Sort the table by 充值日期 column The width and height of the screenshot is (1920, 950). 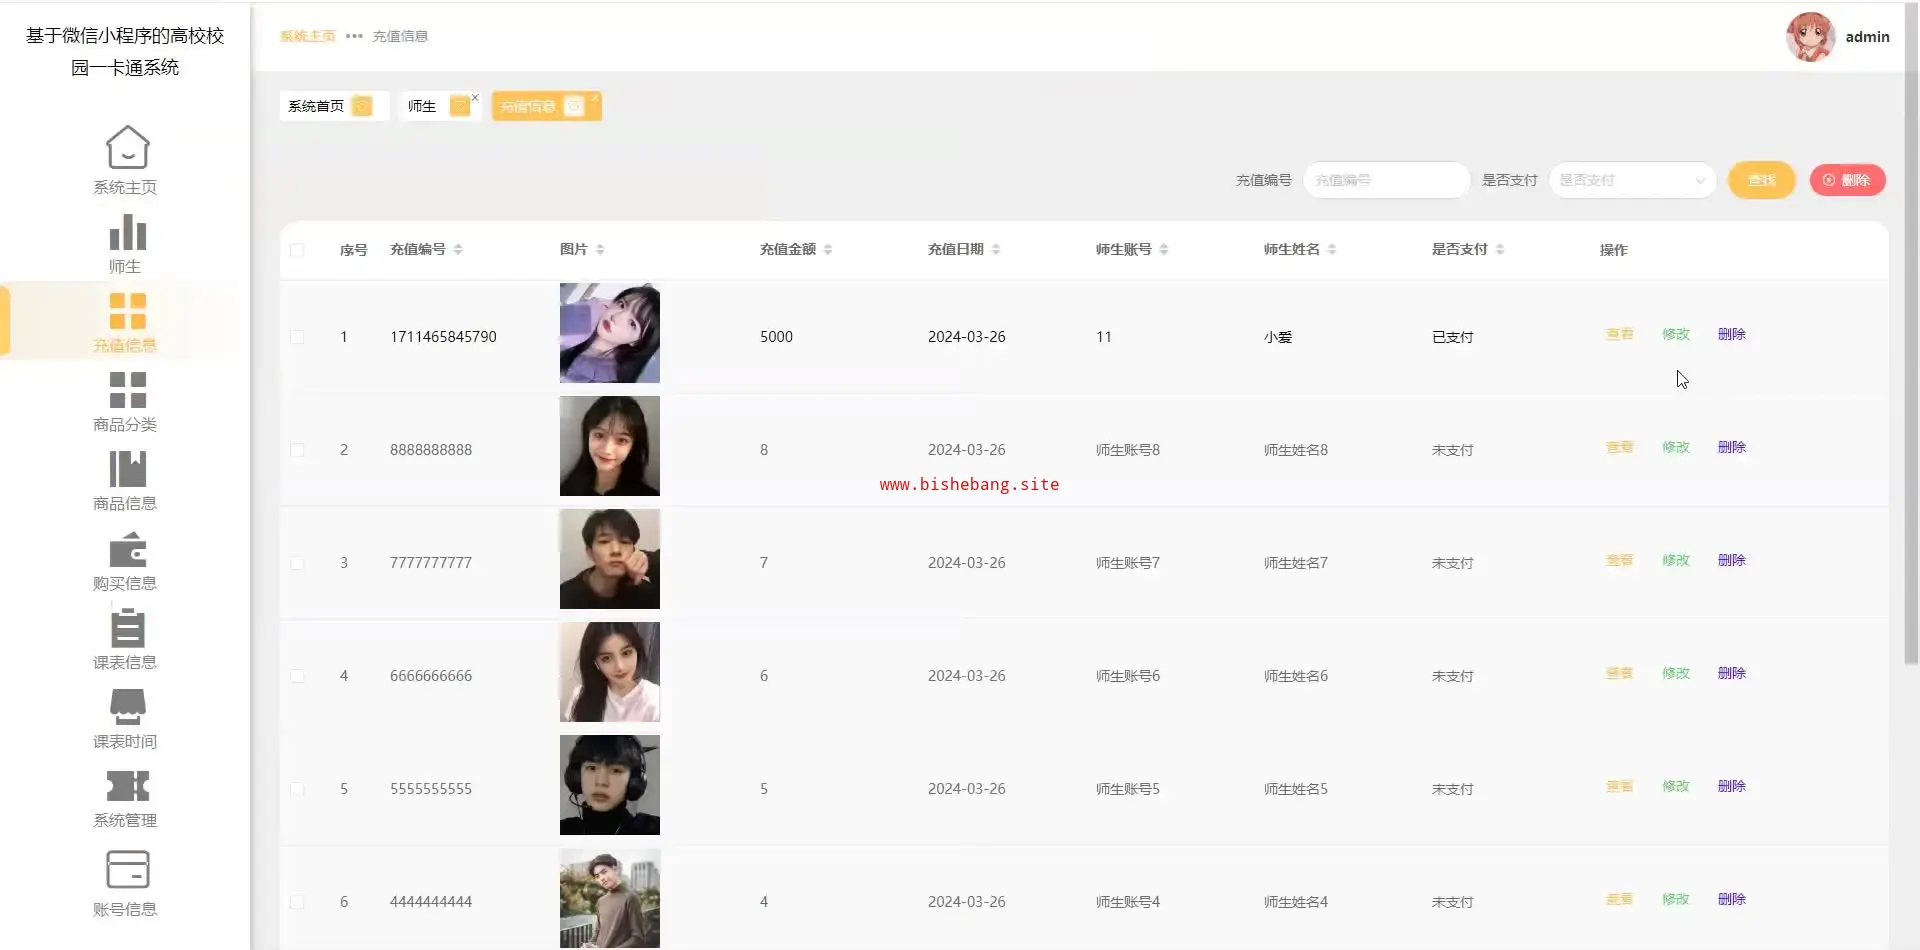tap(996, 250)
